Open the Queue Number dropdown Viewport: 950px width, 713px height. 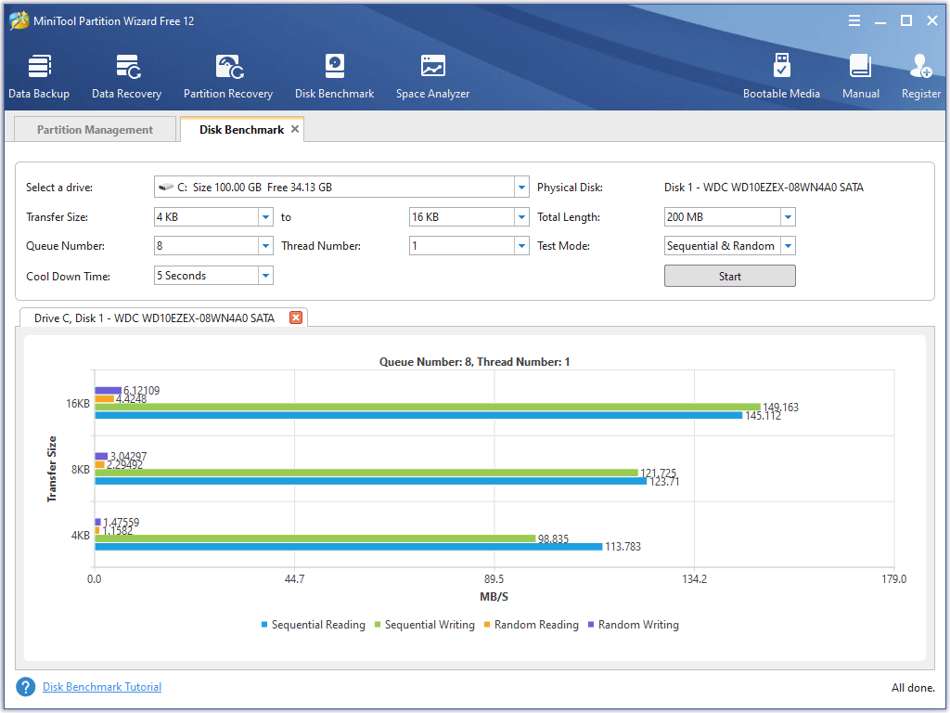click(x=265, y=246)
